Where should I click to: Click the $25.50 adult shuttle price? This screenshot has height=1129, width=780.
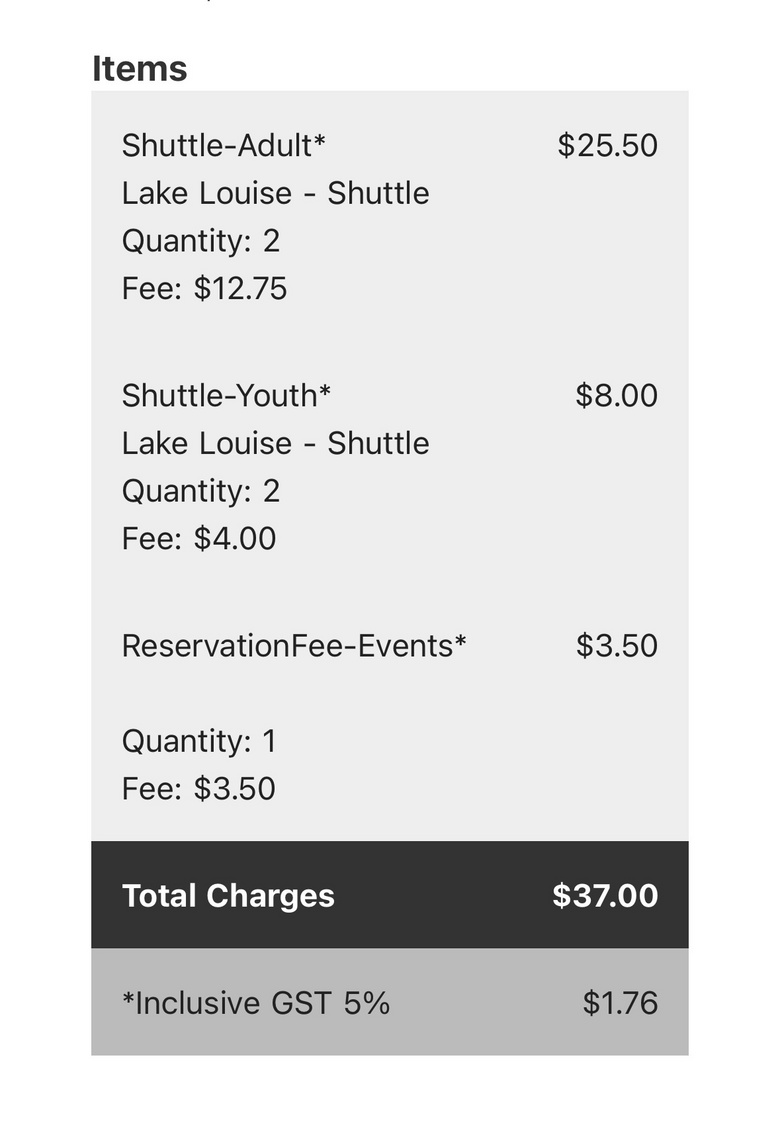click(607, 145)
